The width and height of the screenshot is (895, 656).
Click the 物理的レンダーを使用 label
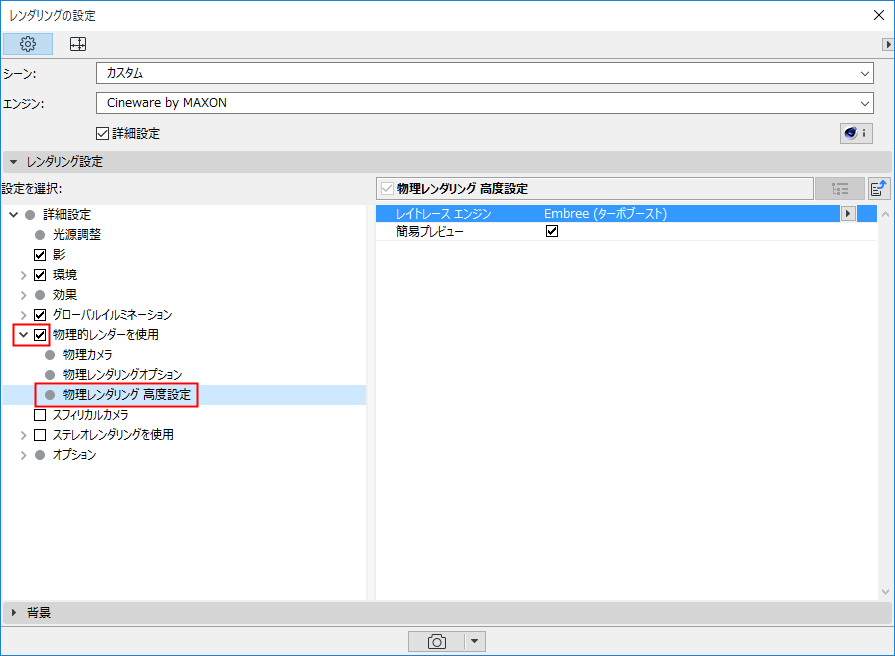(x=106, y=335)
